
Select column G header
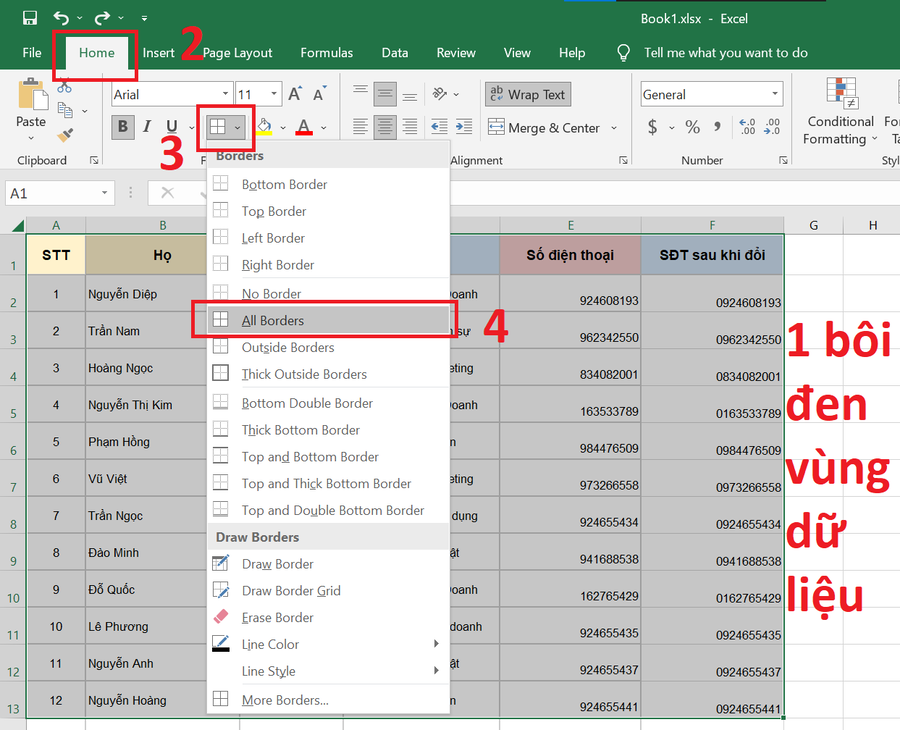coord(813,225)
